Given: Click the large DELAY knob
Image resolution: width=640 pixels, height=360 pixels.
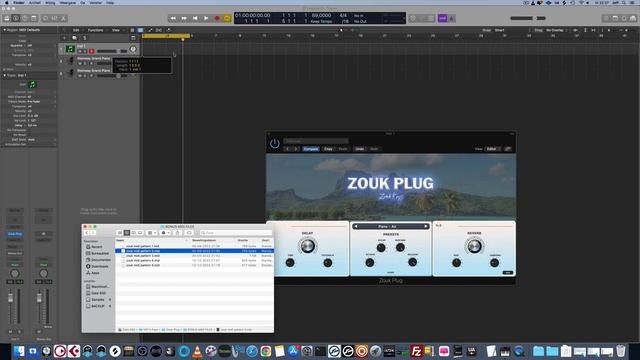Looking at the screenshot, I should pos(307,246).
